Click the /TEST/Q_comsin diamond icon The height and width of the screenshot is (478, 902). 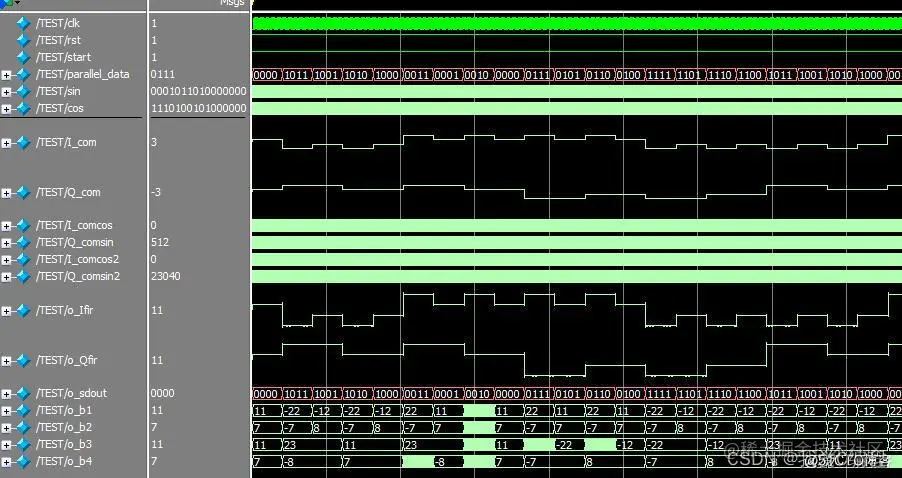pyautogui.click(x=23, y=242)
